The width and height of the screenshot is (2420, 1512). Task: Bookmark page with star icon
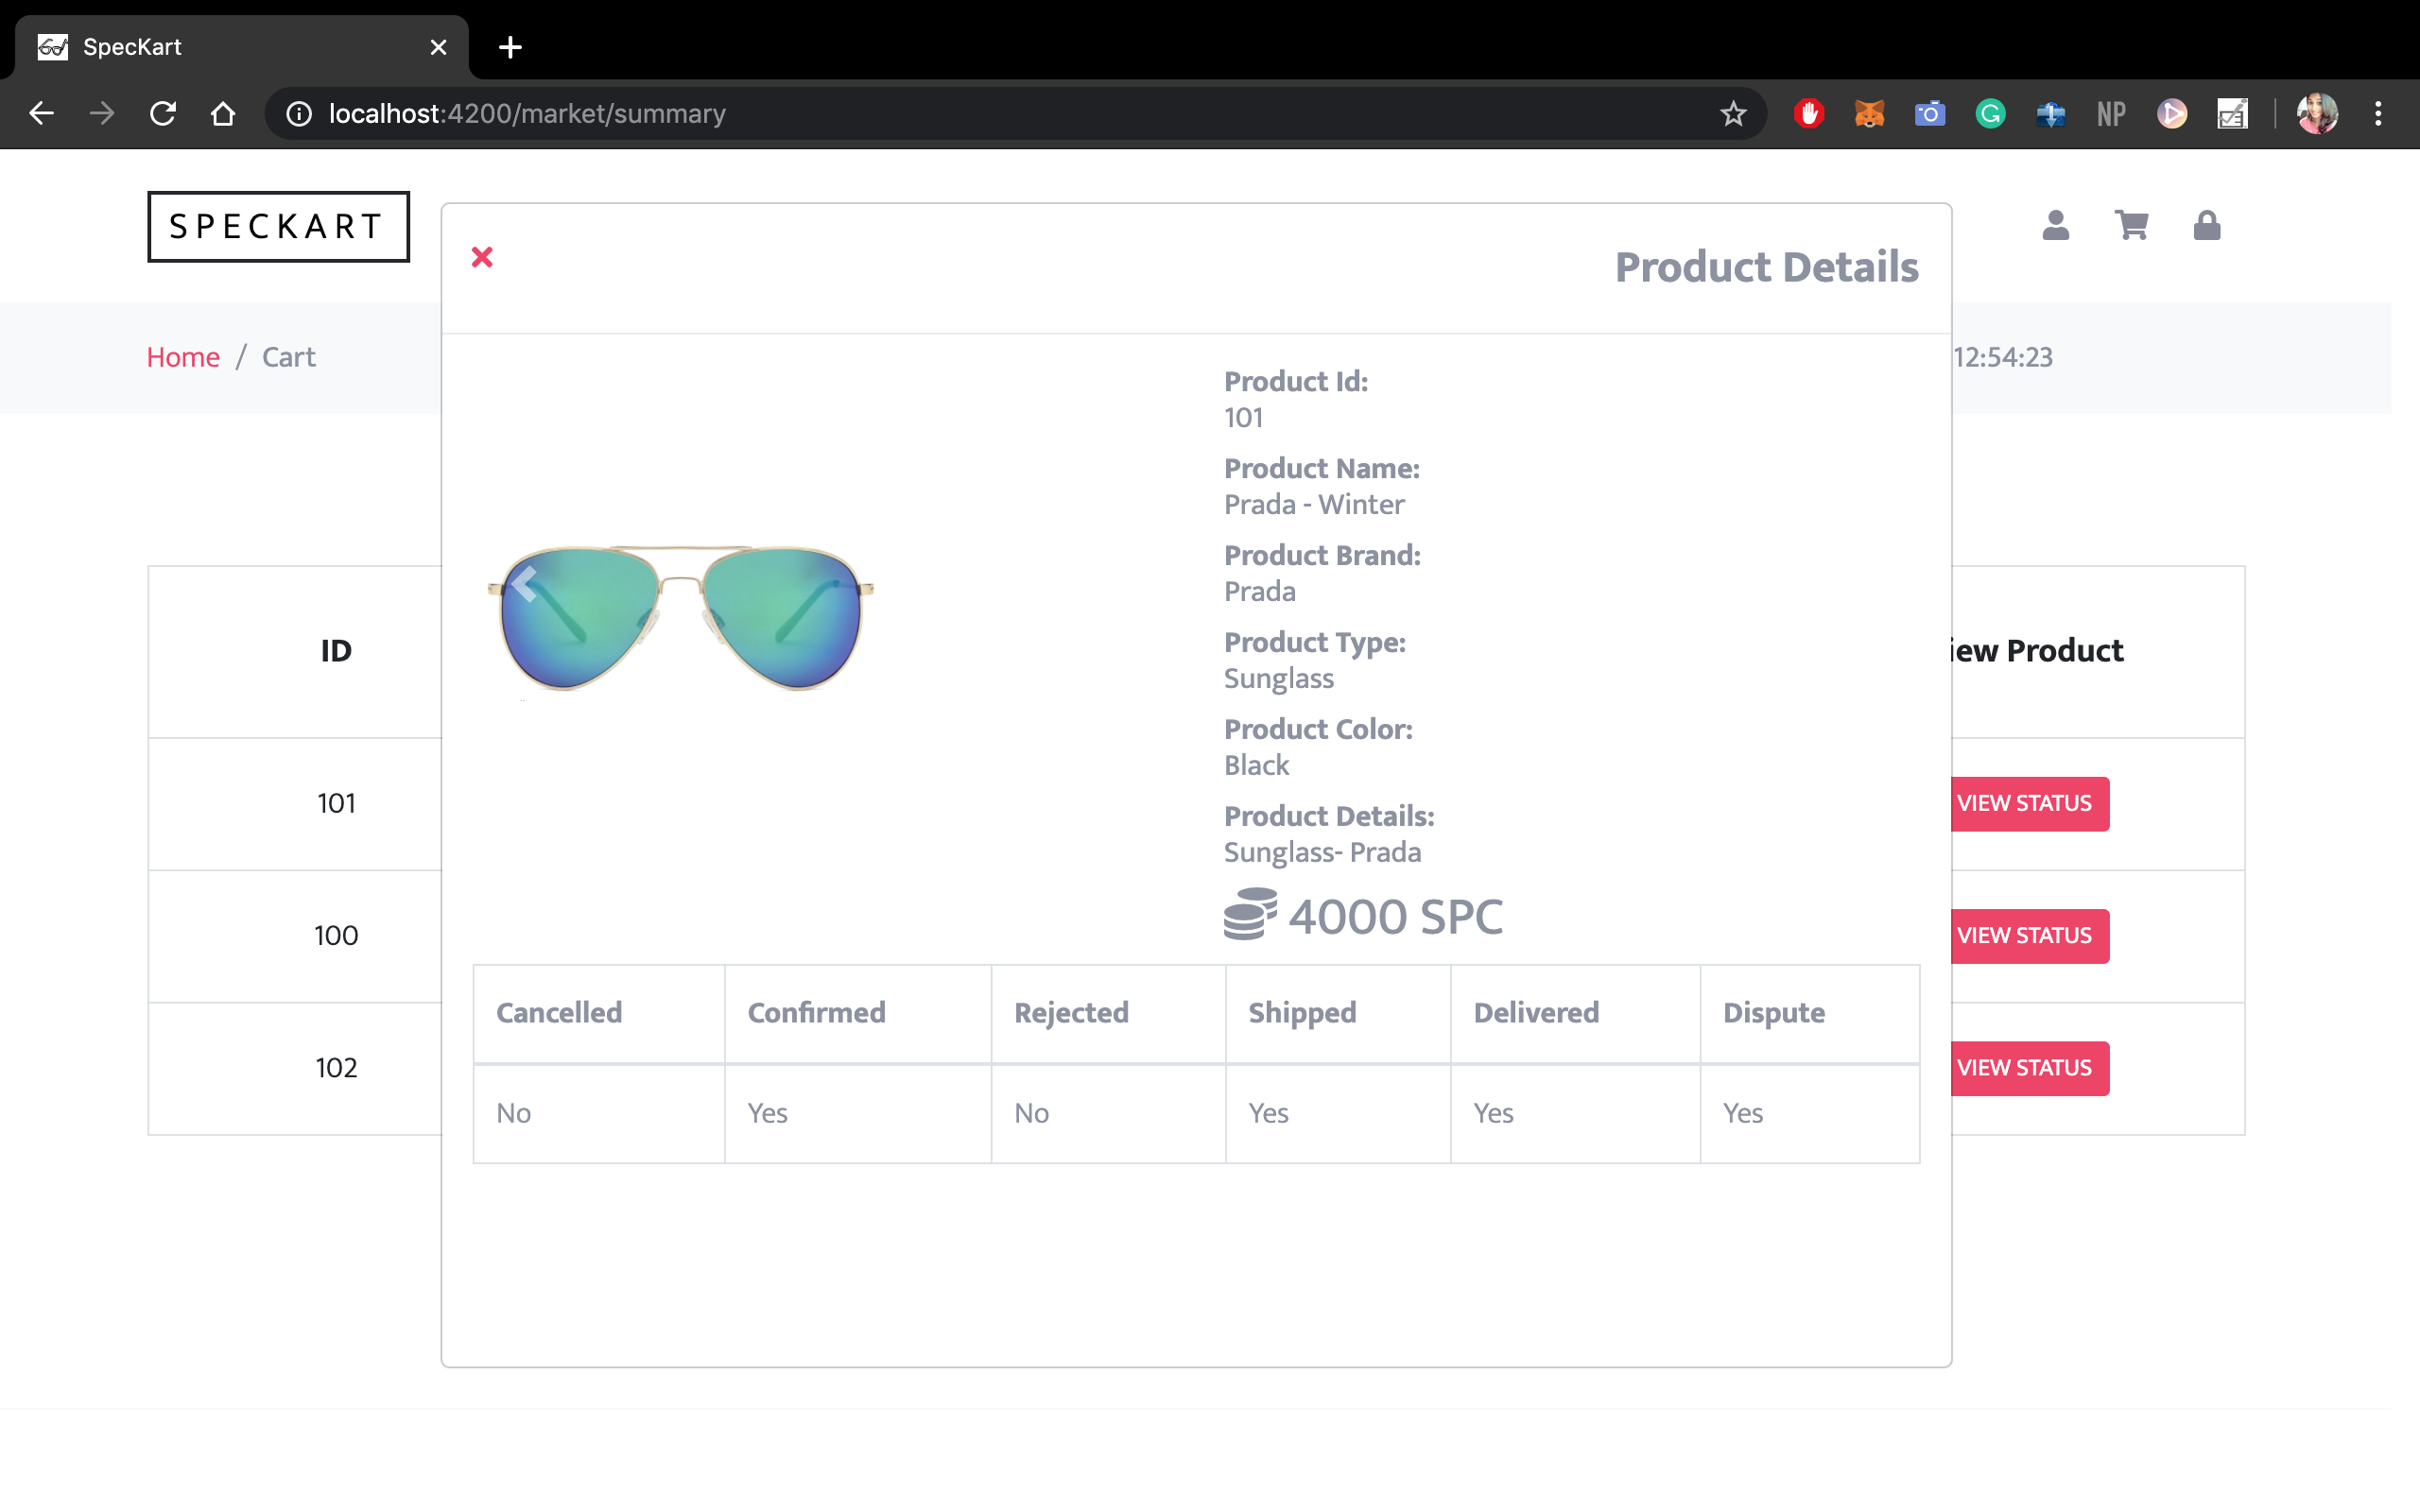pyautogui.click(x=1733, y=114)
